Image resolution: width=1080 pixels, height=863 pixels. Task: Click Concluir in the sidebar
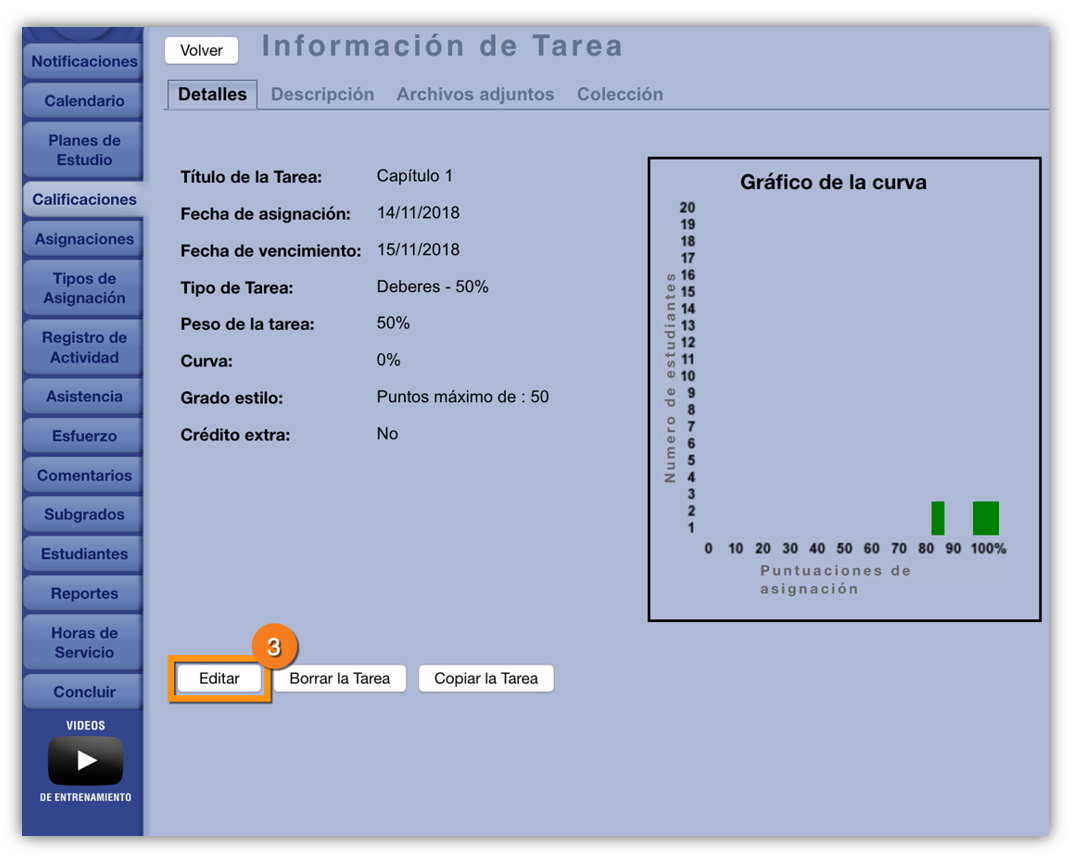(x=84, y=692)
